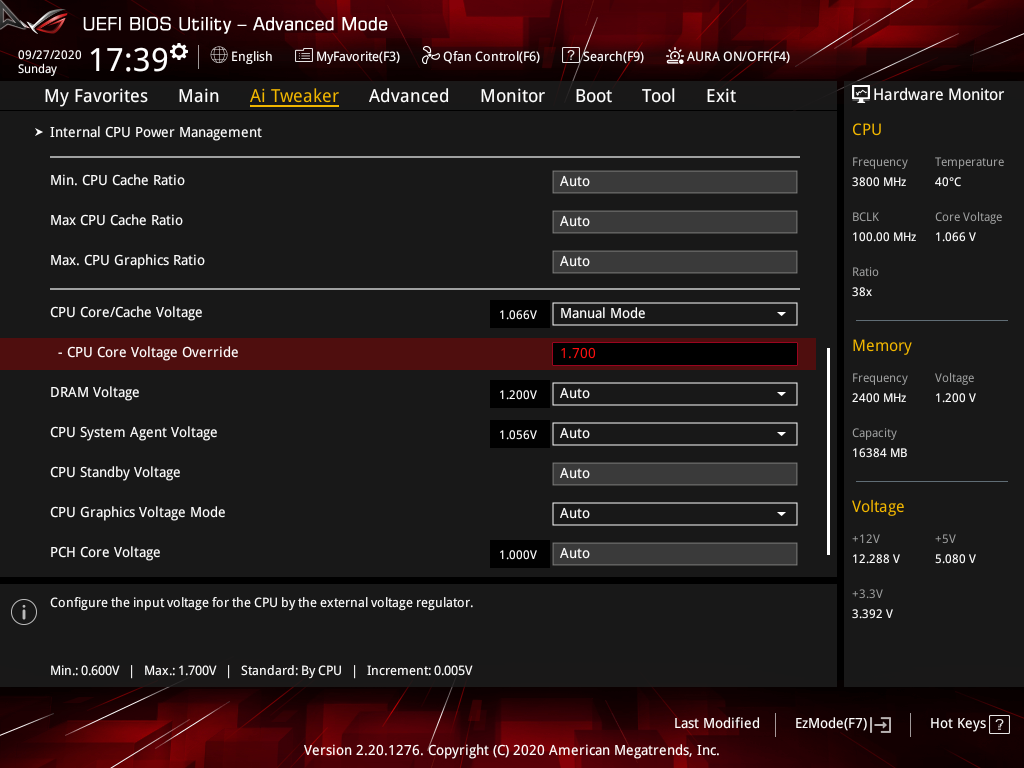The width and height of the screenshot is (1024, 768).
Task: Open DRAM Voltage dropdown
Action: [675, 394]
